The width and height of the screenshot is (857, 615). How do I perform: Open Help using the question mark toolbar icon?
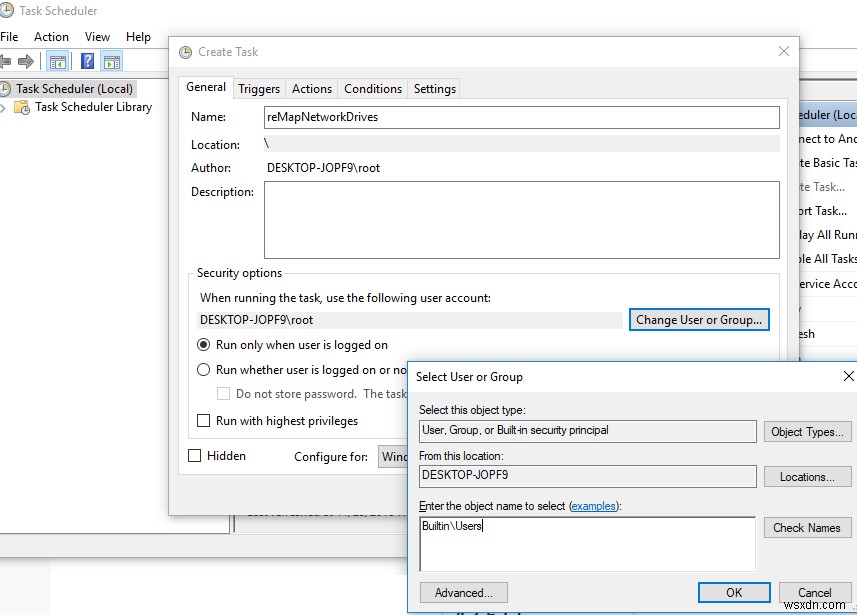(x=88, y=60)
